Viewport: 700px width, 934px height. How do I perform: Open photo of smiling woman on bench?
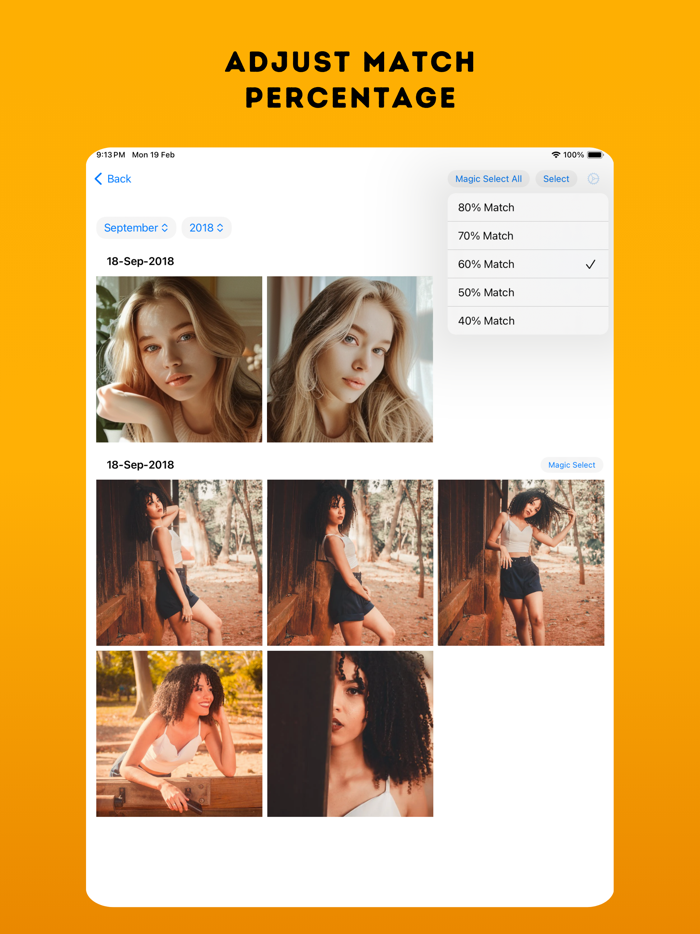point(179,733)
